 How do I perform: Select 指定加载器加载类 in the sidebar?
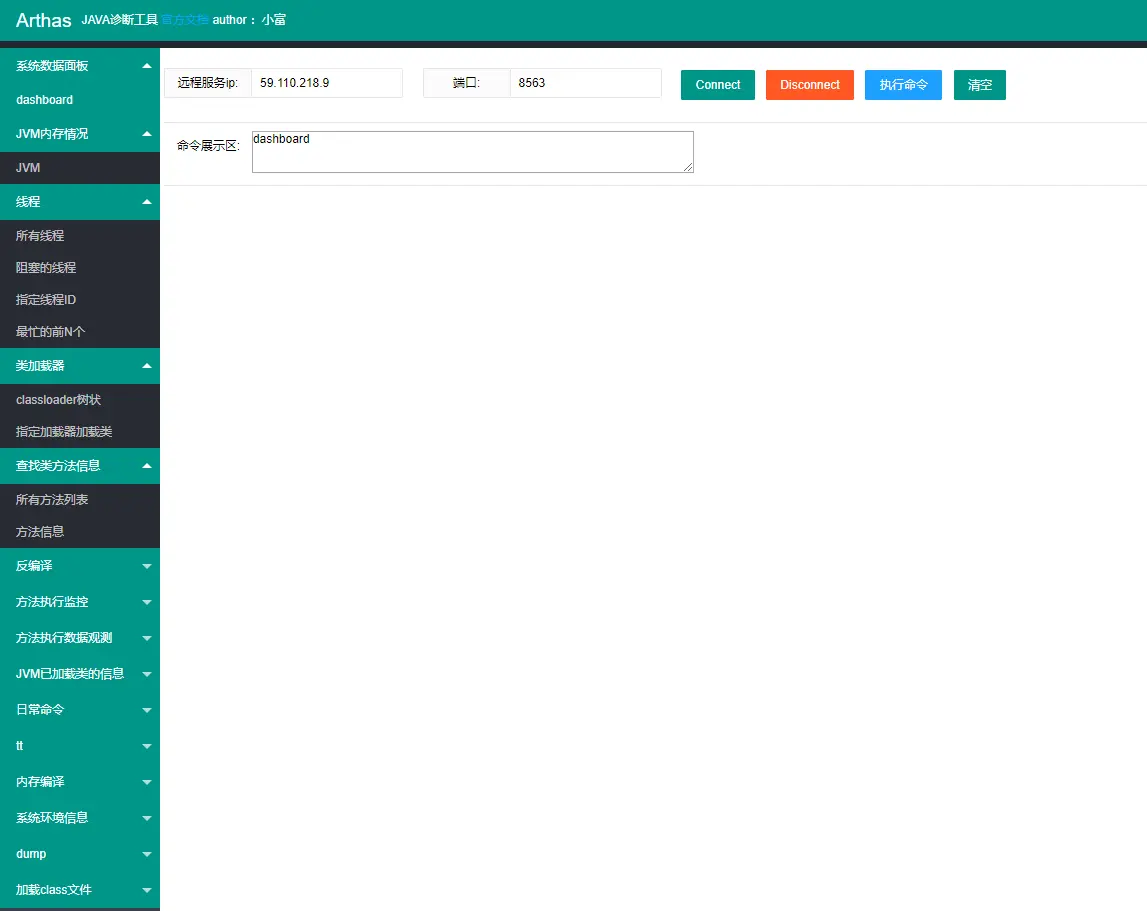[80, 432]
